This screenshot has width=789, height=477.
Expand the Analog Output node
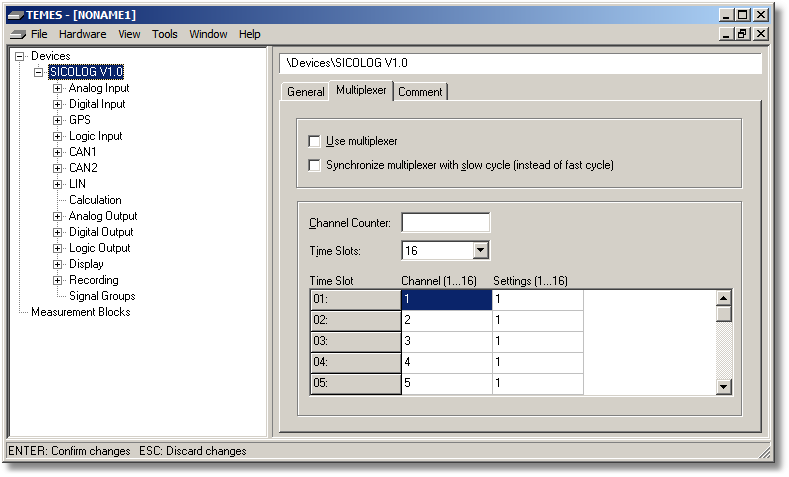pos(57,216)
